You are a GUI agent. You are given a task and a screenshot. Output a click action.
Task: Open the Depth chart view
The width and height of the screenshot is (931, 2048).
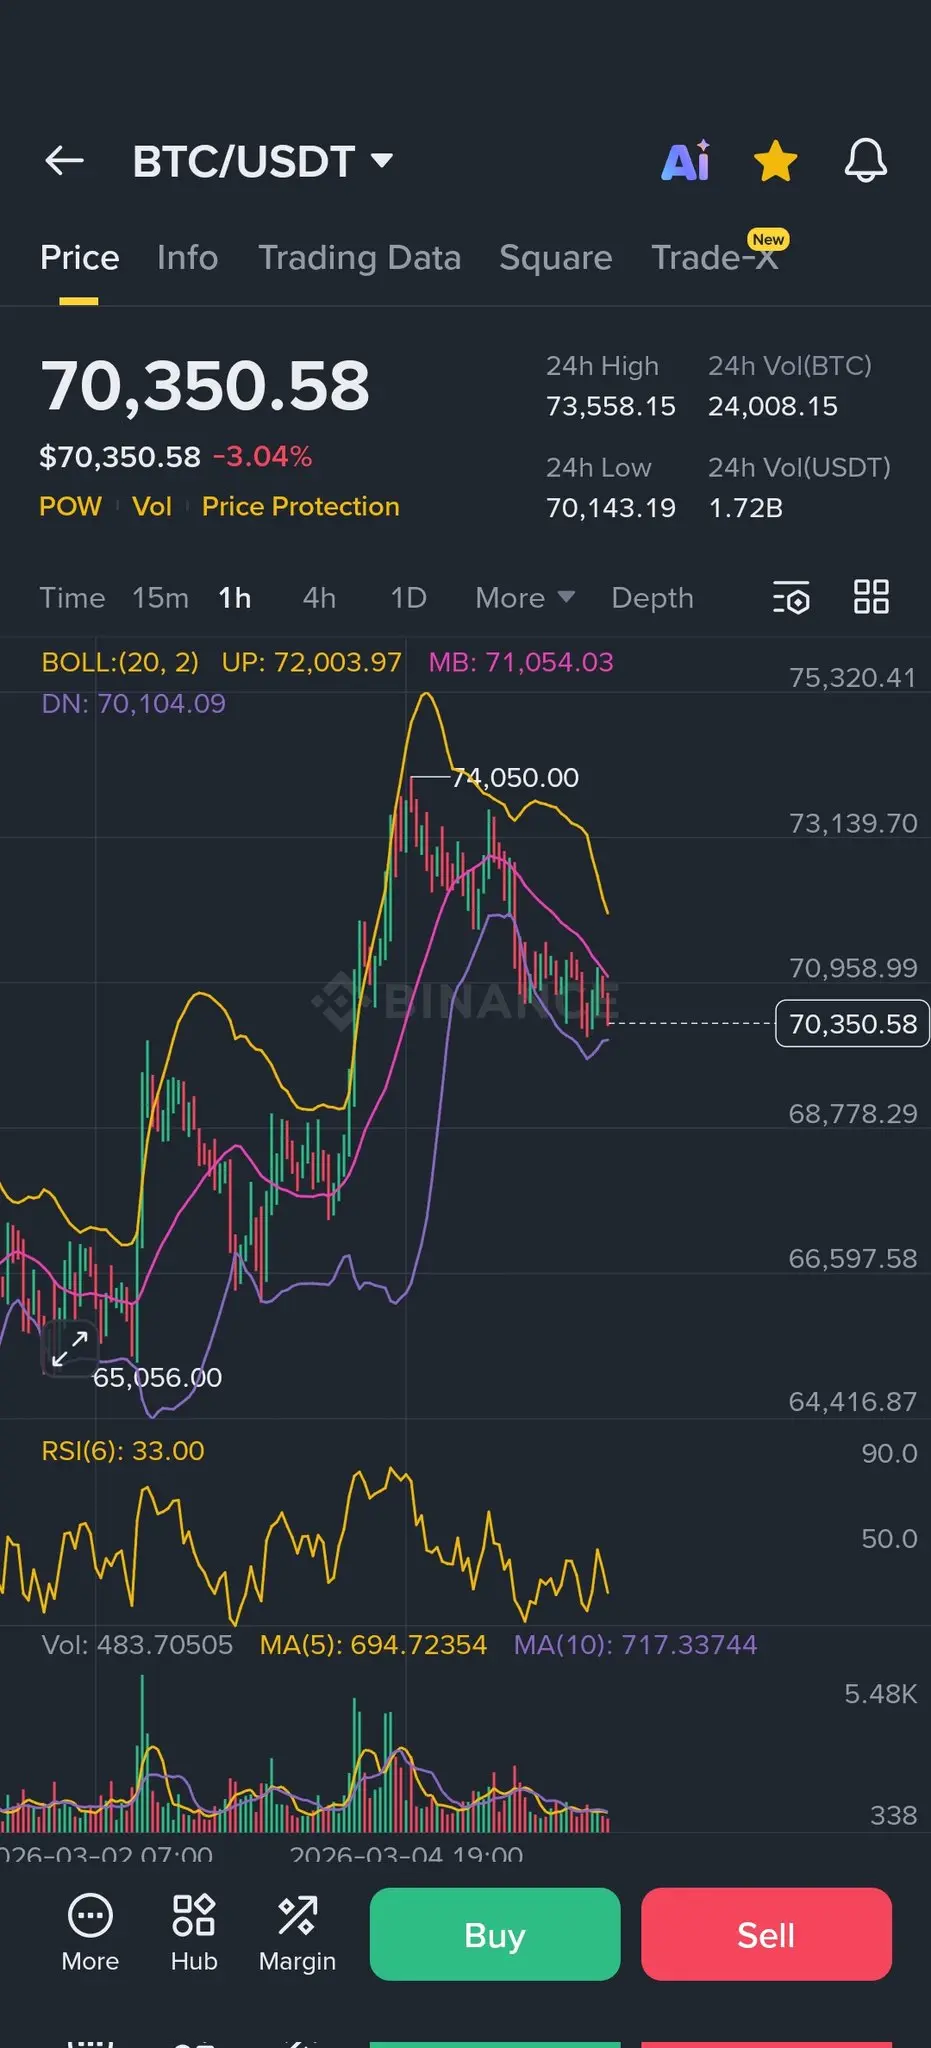[652, 598]
